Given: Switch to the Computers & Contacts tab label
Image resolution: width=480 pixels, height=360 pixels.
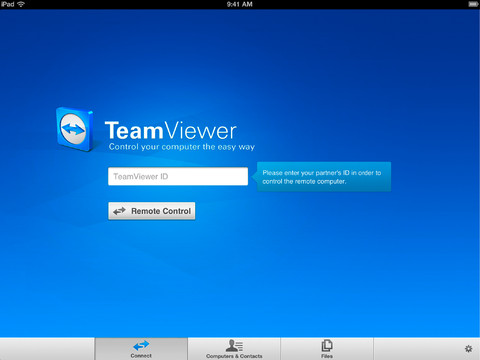Looking at the screenshot, I should (x=234, y=356).
